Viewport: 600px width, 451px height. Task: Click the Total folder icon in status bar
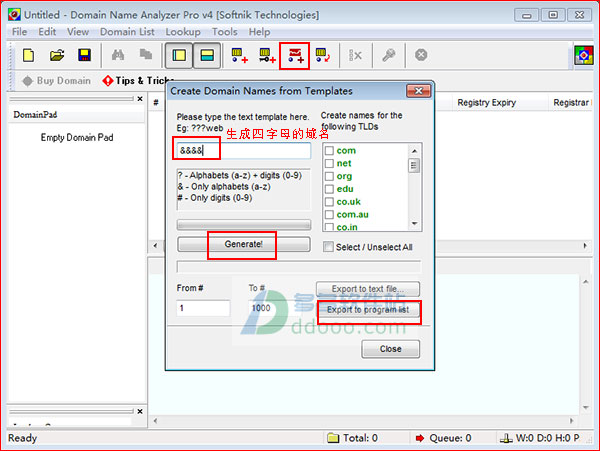pos(333,438)
